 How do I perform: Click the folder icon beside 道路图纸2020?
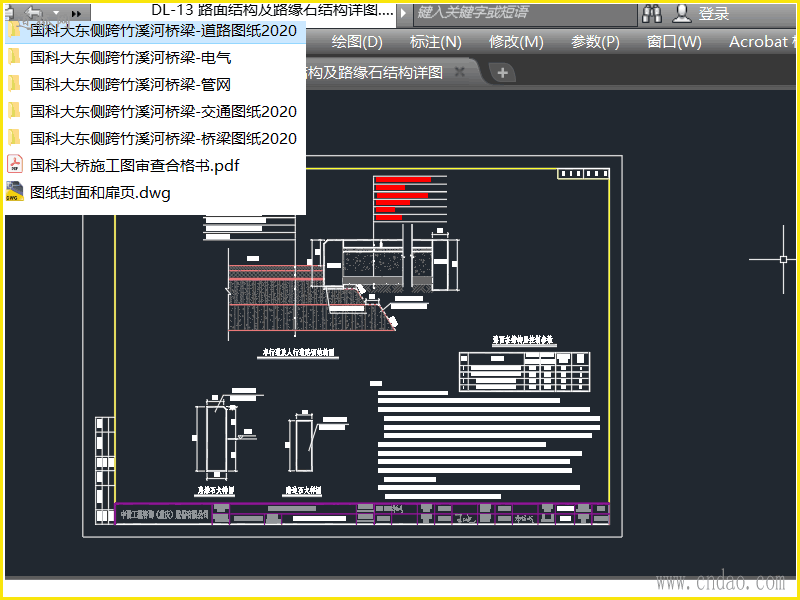[x=15, y=30]
